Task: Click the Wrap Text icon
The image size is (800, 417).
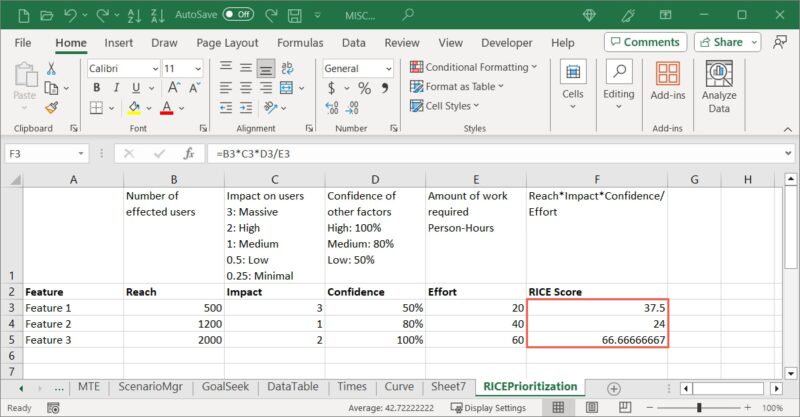Action: (x=287, y=68)
